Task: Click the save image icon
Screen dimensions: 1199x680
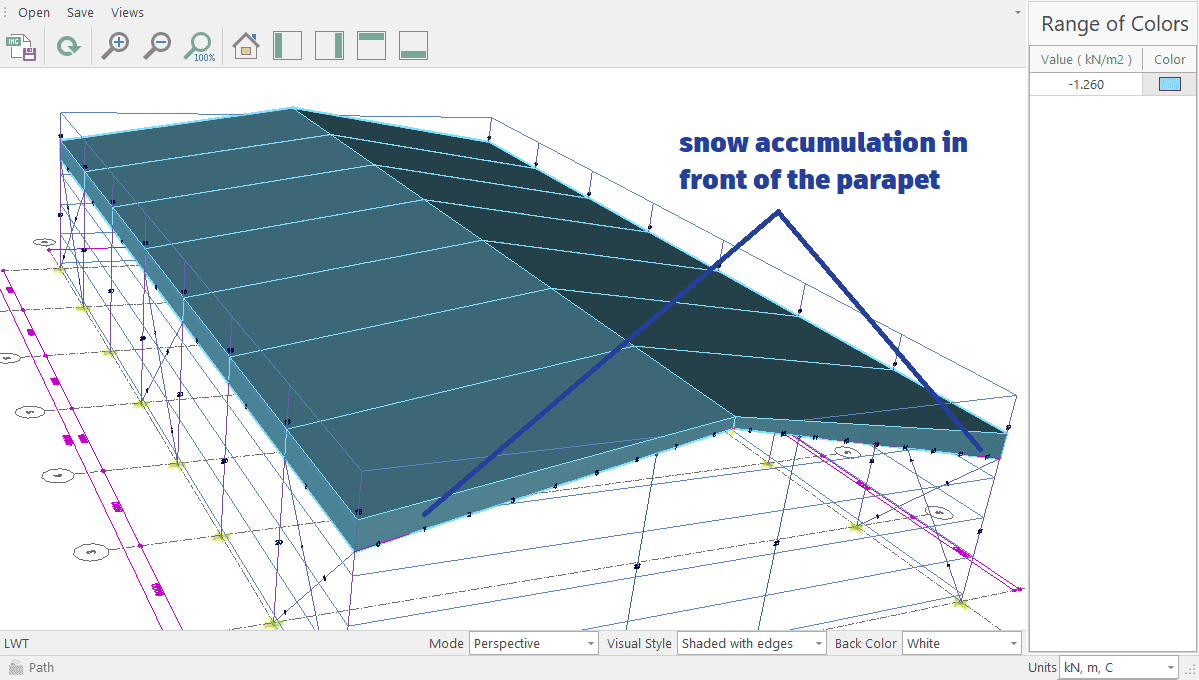Action: tap(21, 46)
